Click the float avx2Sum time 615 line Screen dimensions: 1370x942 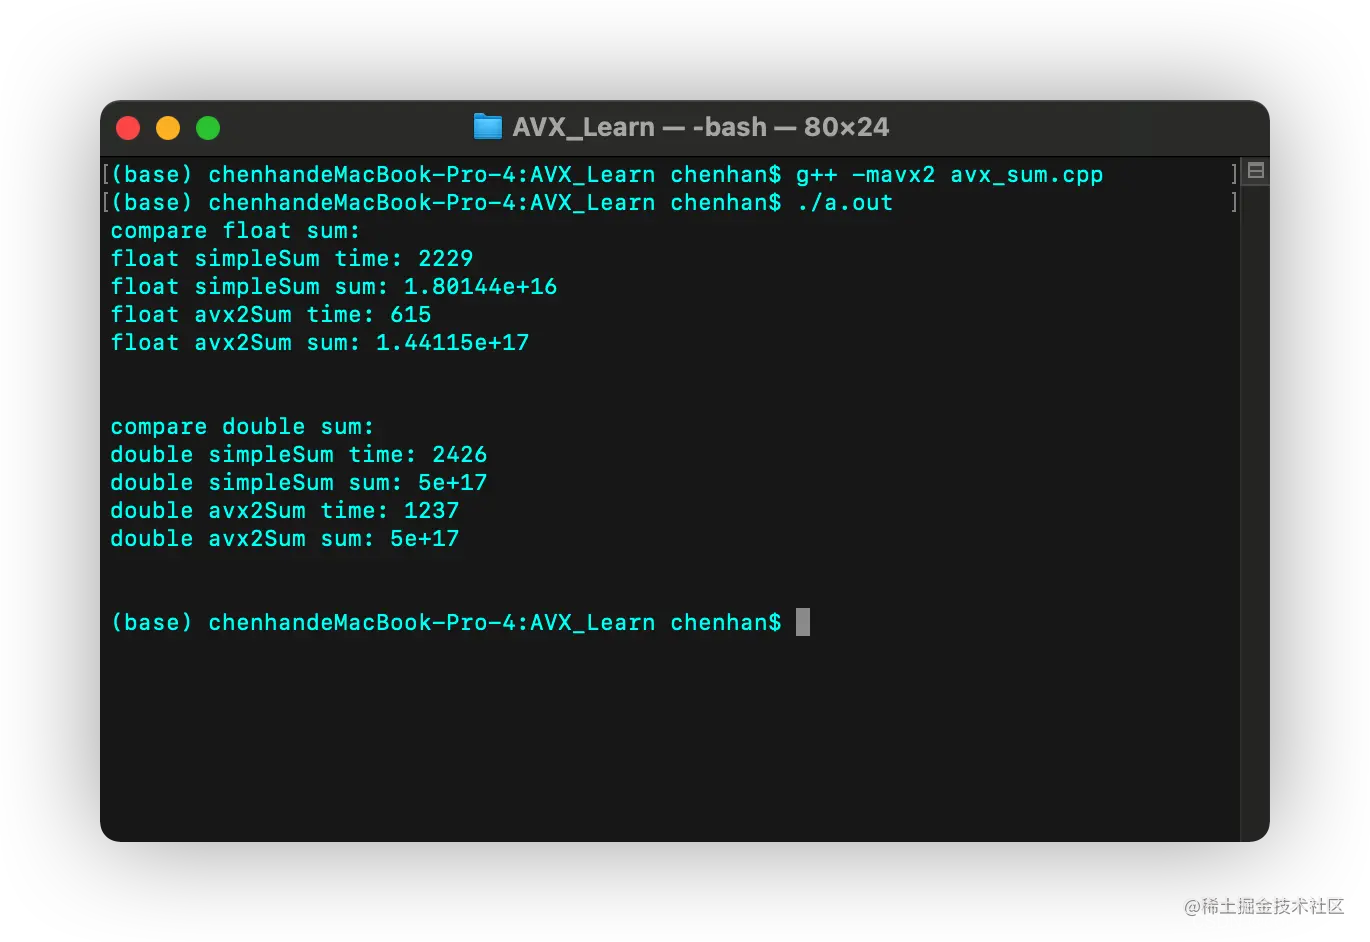tap(271, 315)
